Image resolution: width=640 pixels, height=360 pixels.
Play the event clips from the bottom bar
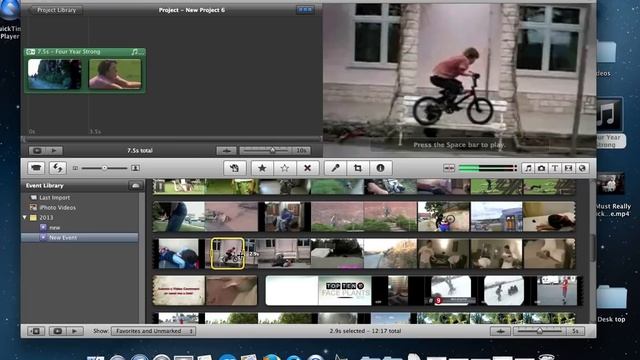point(75,331)
